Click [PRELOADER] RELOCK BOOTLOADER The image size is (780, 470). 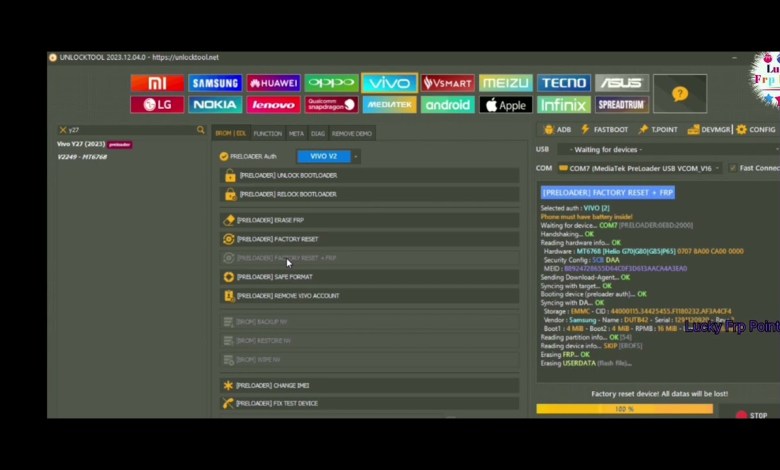(x=370, y=194)
